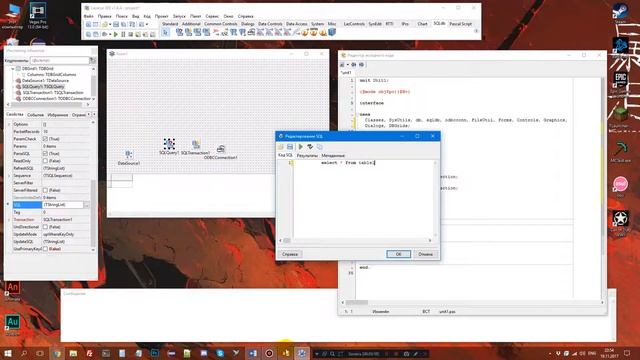This screenshot has height=360, width=640.
Task: Click the save icon in the SQL editor toolbar
Action: pos(290,147)
